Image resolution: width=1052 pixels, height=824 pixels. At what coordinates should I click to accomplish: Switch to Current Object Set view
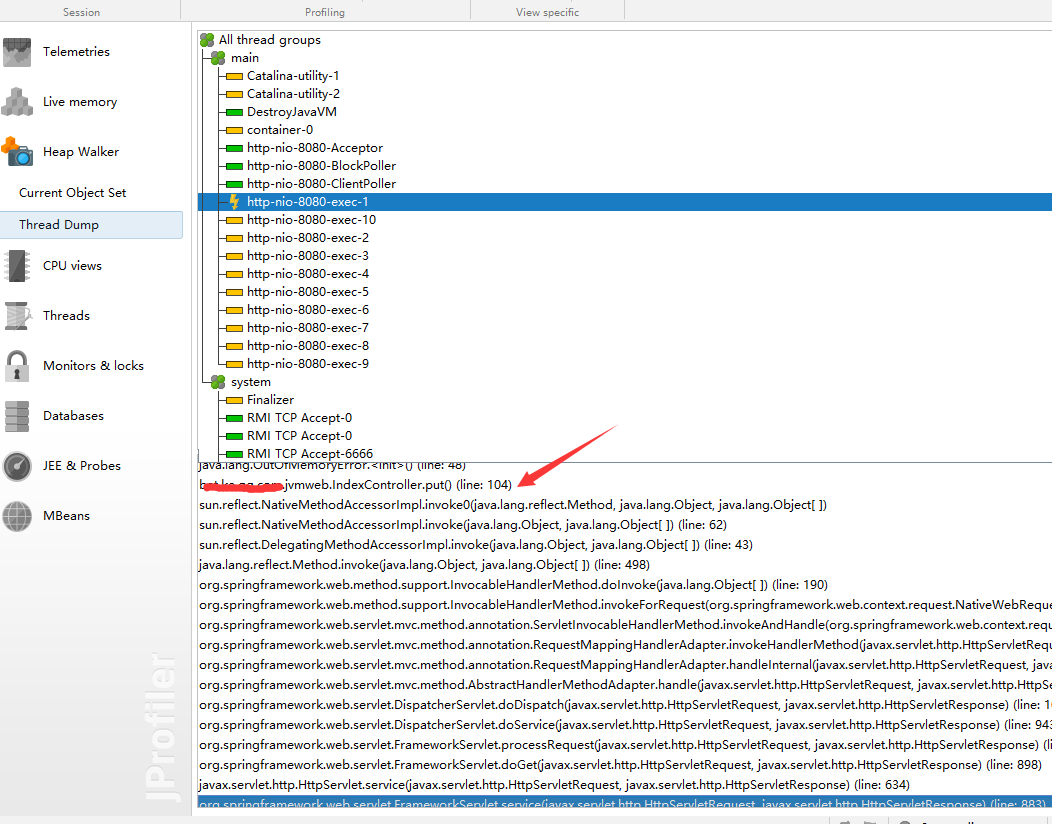(x=72, y=193)
